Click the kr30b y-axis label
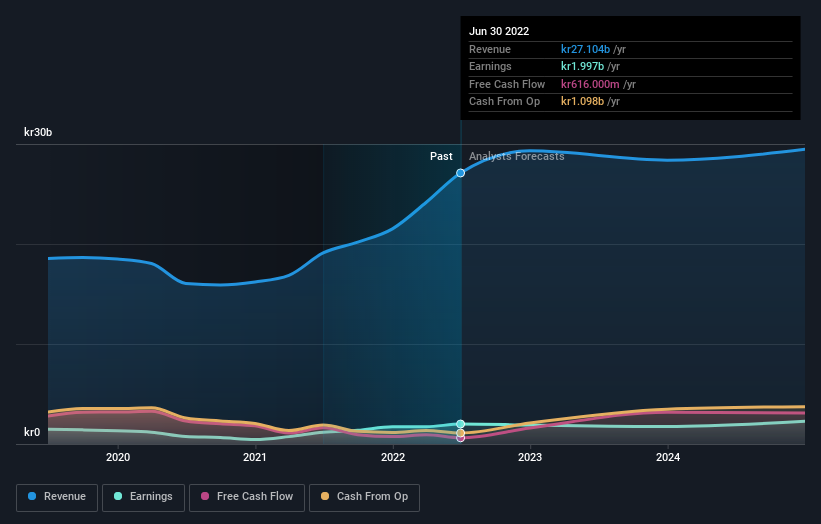 click(38, 132)
